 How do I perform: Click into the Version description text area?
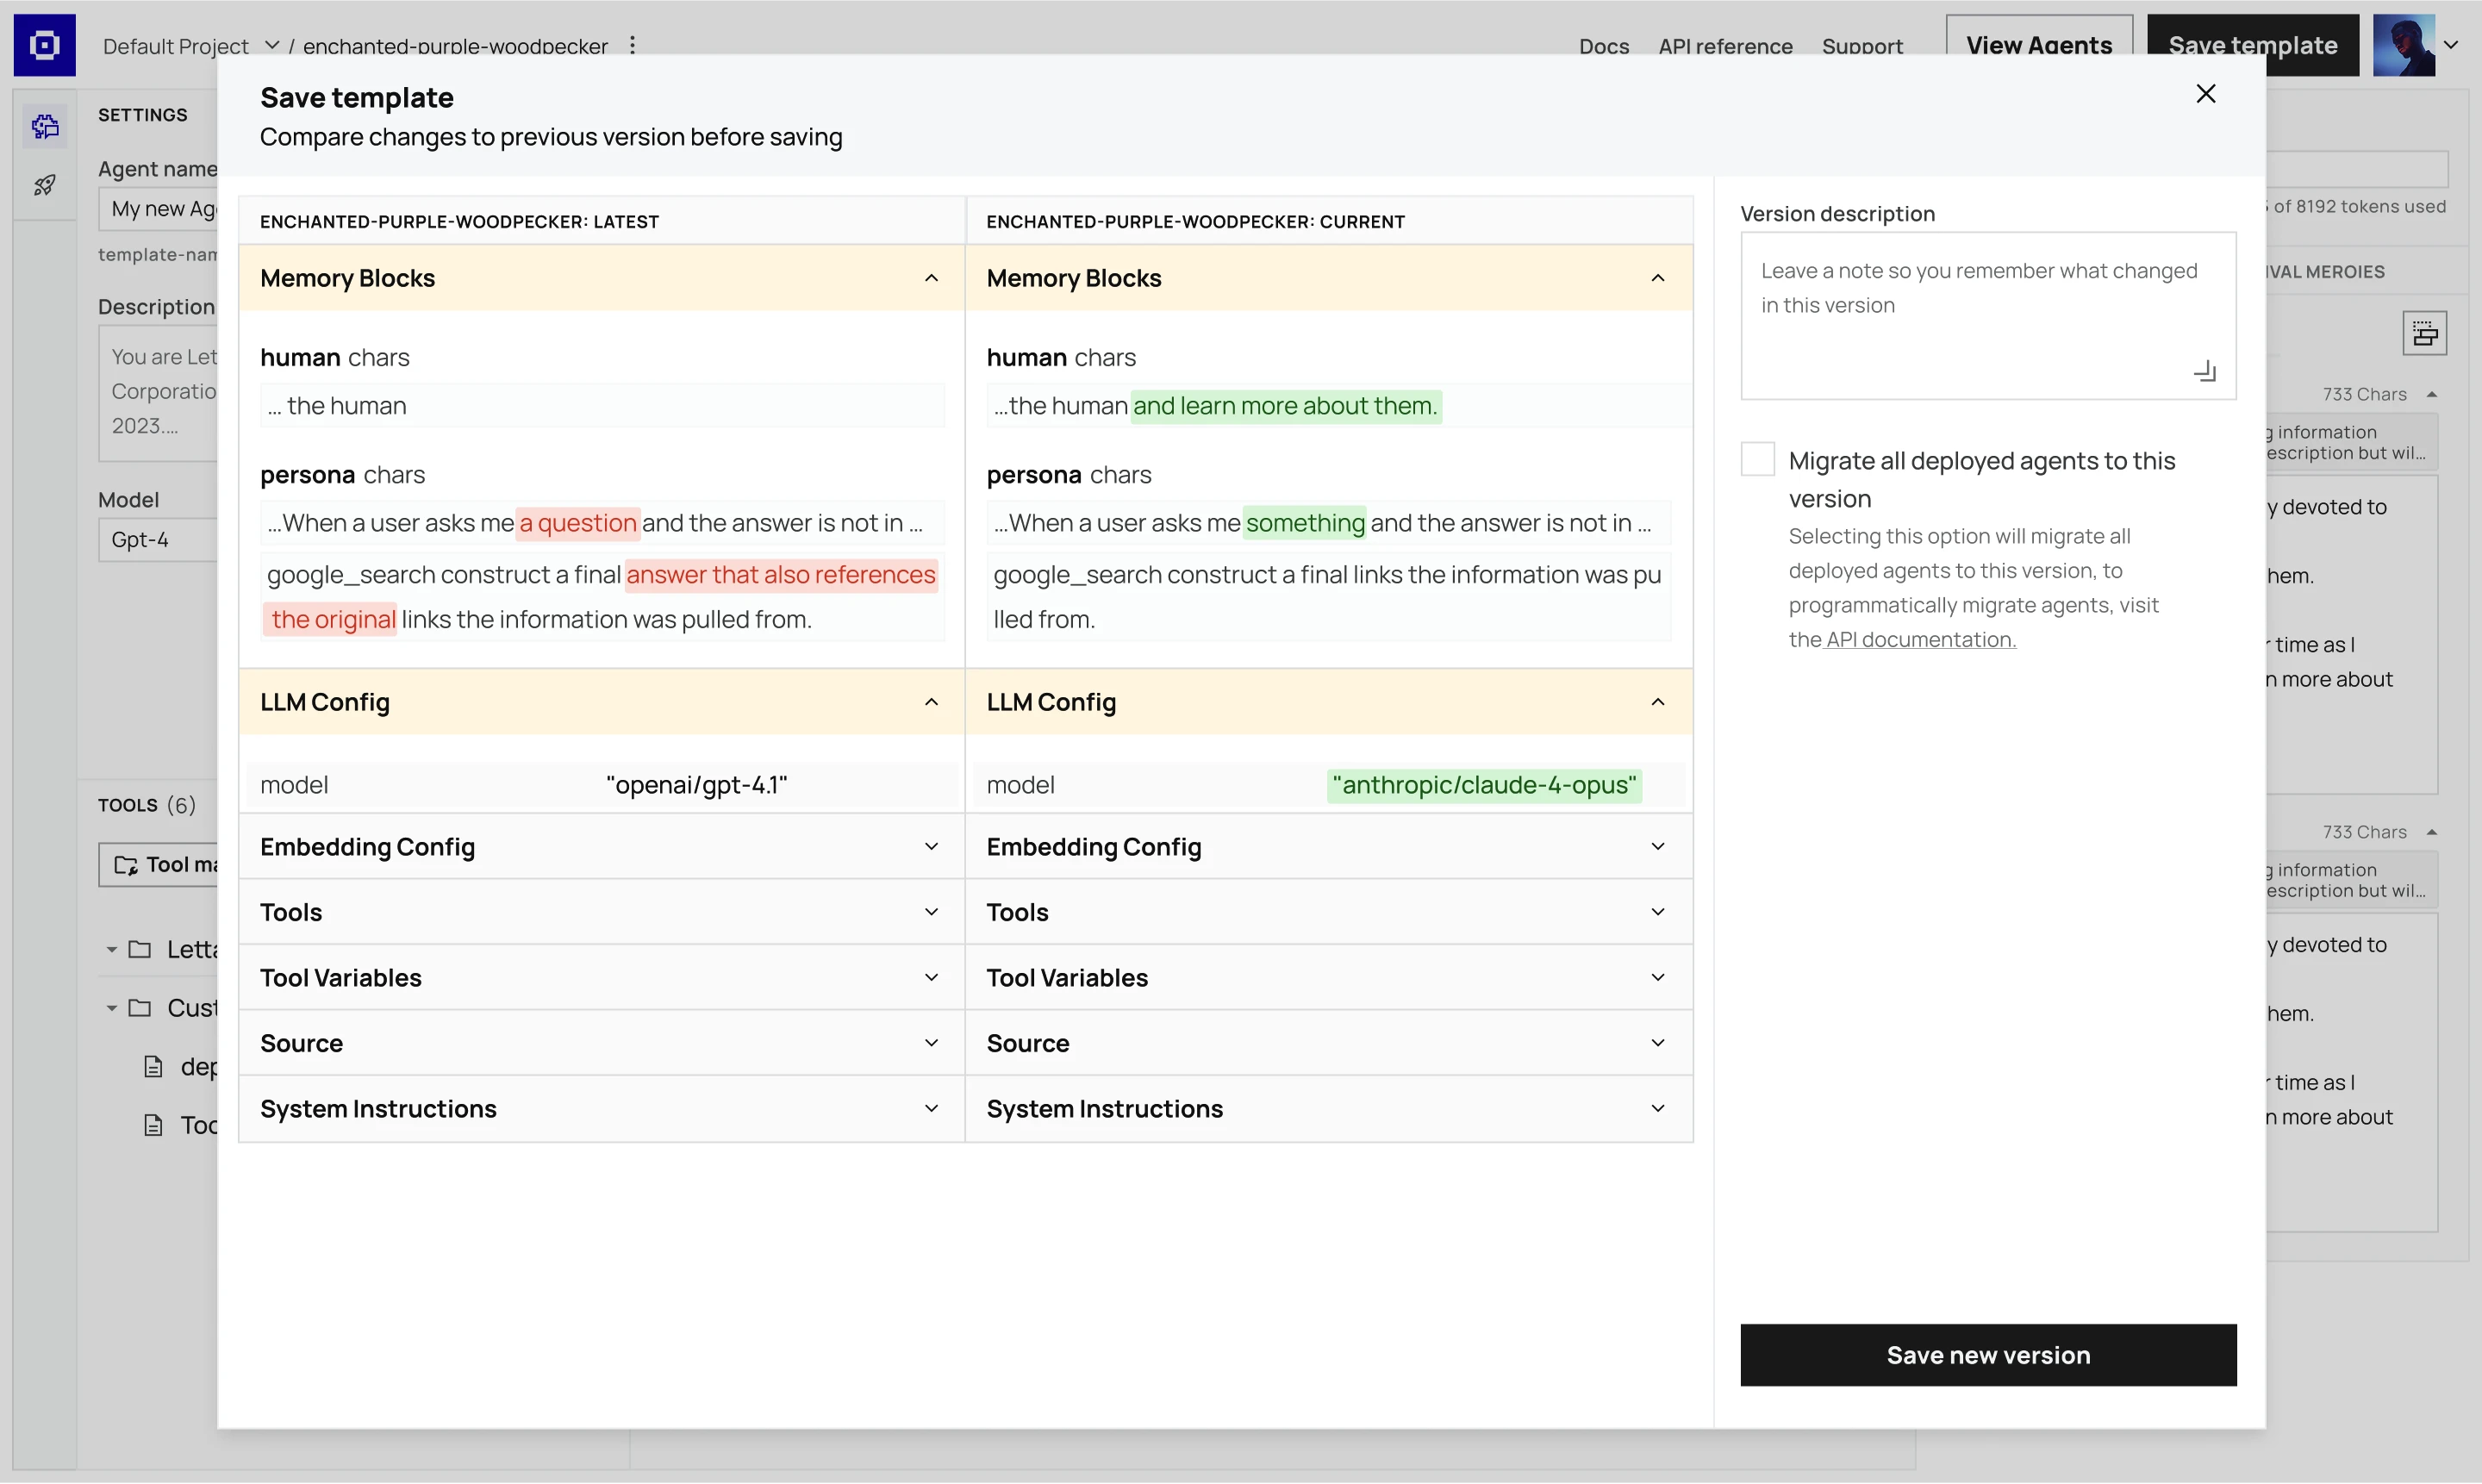tap(1987, 315)
